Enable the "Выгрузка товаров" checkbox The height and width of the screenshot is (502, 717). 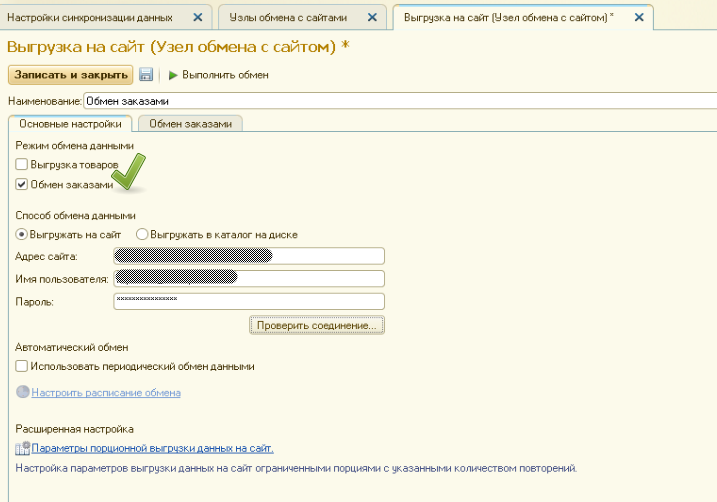point(22,165)
